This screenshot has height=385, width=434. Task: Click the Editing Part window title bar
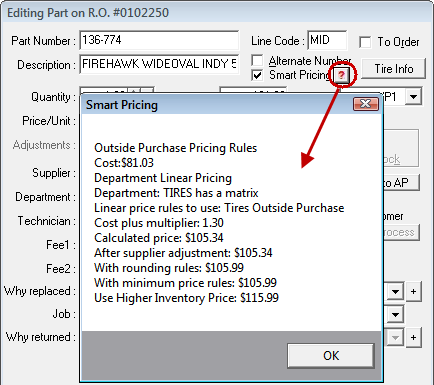point(217,13)
